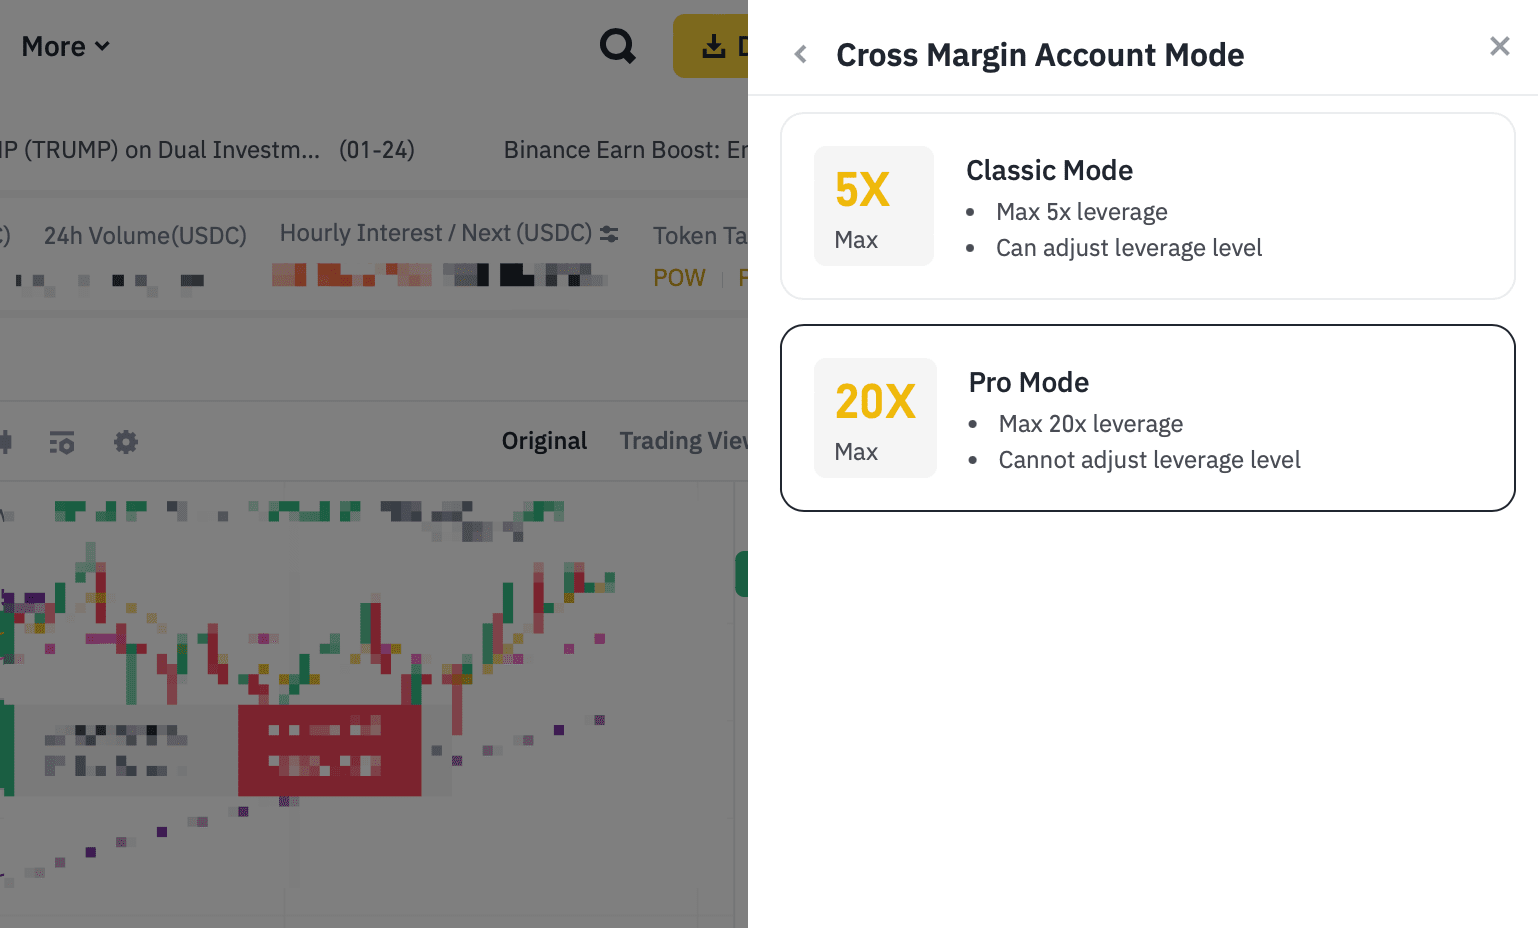The image size is (1538, 928).
Task: Select Pro Mode option
Action: pyautogui.click(x=1147, y=418)
